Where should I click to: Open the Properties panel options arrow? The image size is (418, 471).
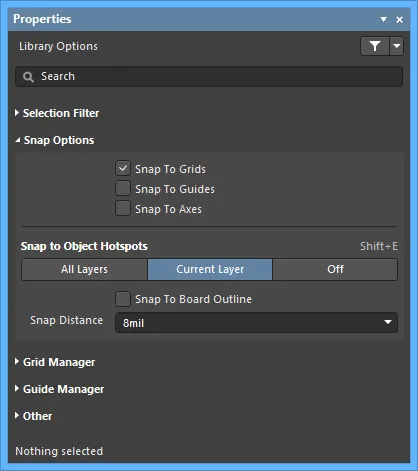384,20
